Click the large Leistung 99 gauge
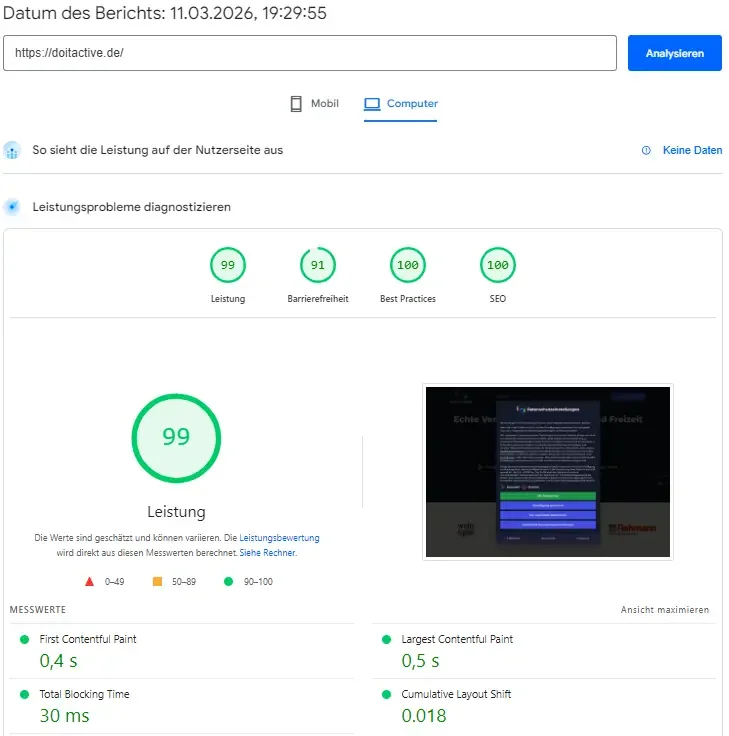The width and height of the screenshot is (729, 736). pos(176,438)
